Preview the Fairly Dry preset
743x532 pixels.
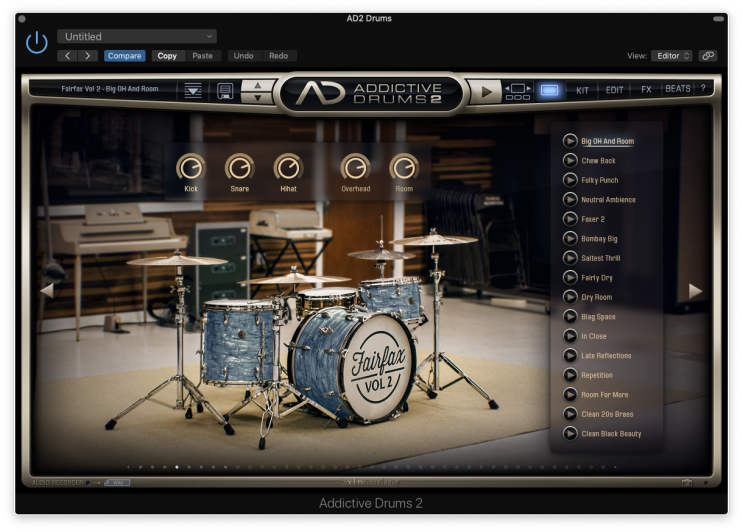[570, 277]
